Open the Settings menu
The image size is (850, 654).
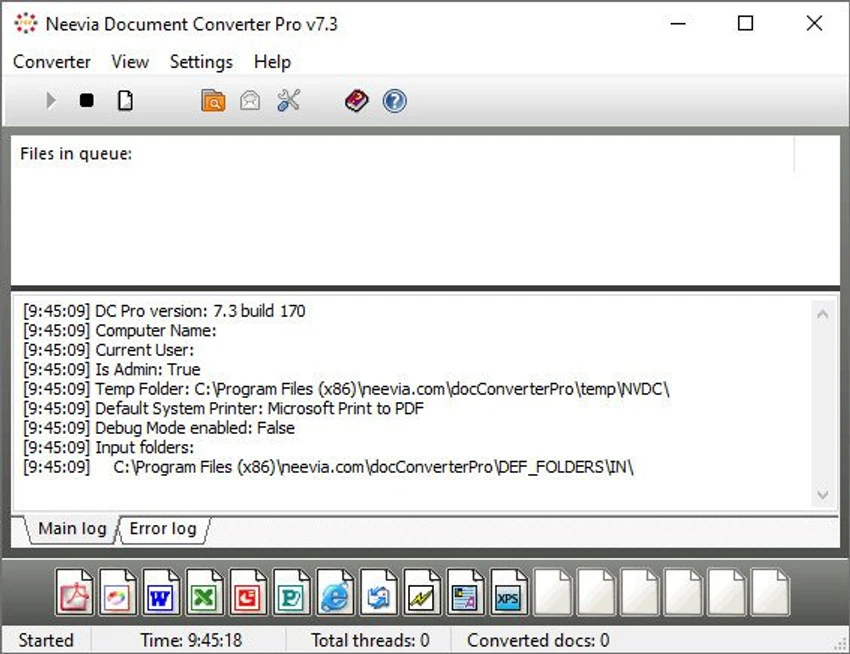click(x=201, y=62)
